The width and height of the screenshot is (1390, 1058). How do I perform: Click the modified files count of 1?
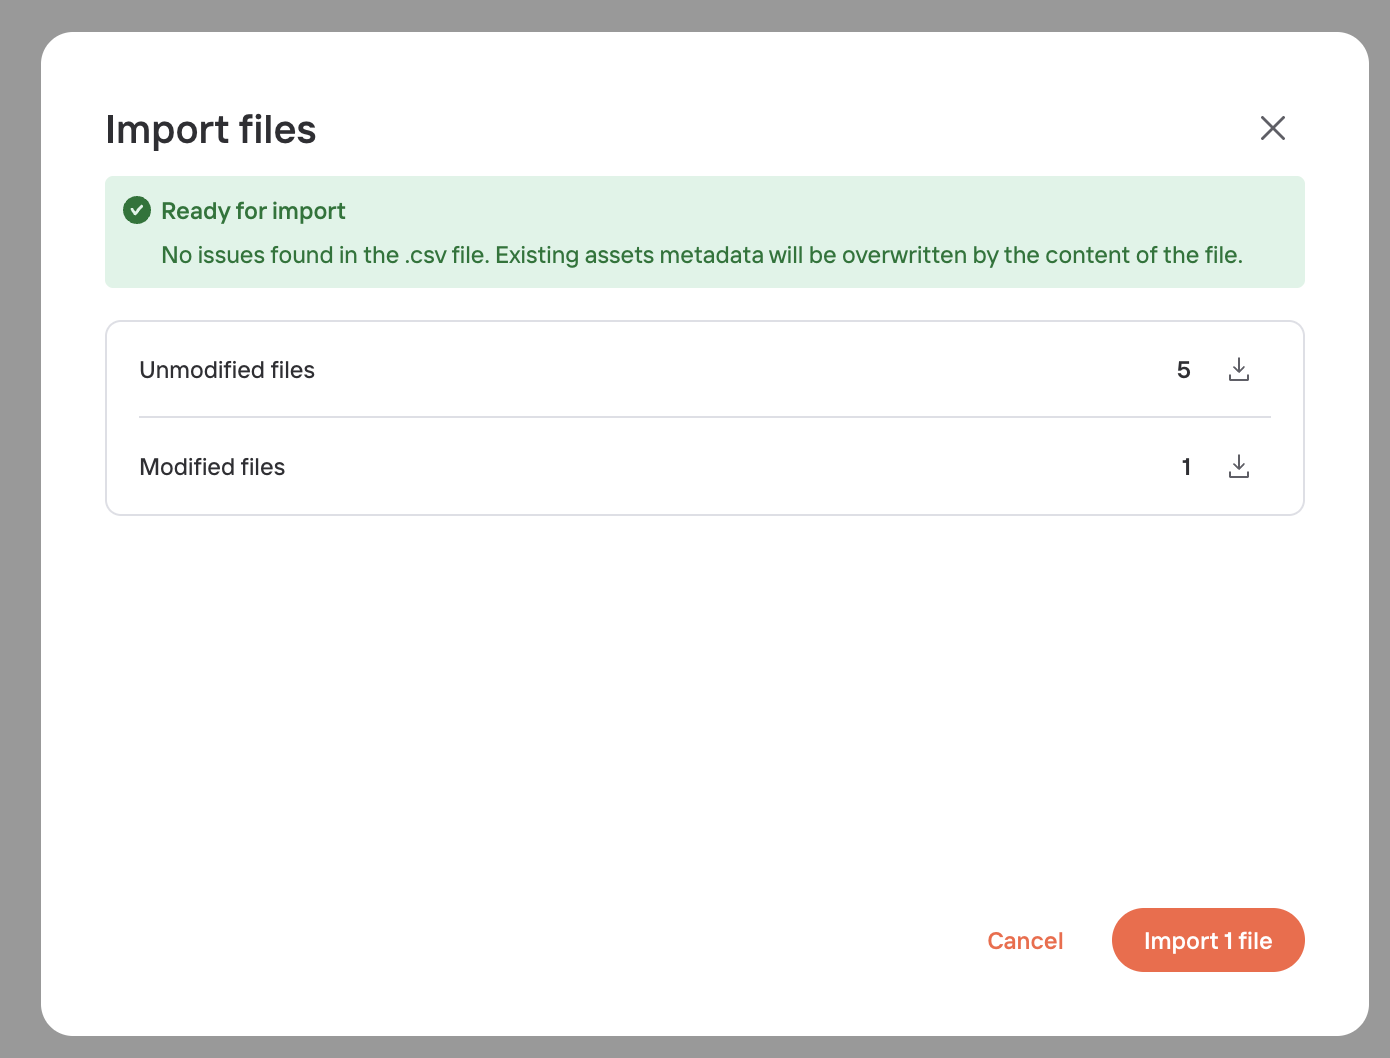1186,467
